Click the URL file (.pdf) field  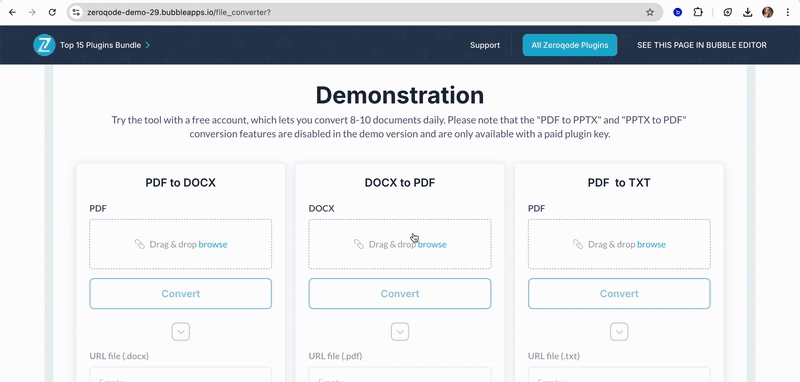tap(400, 375)
